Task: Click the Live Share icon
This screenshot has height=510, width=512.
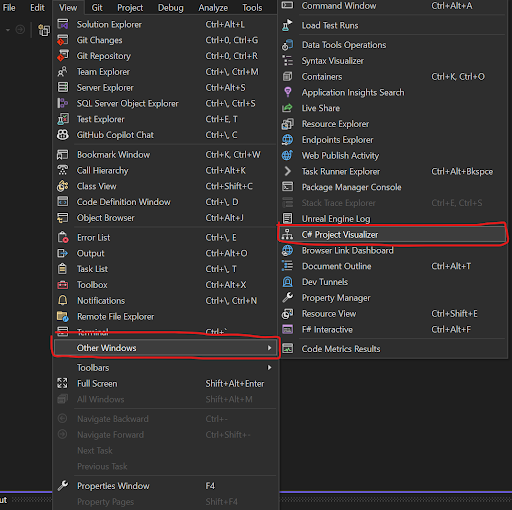Action: tap(287, 108)
